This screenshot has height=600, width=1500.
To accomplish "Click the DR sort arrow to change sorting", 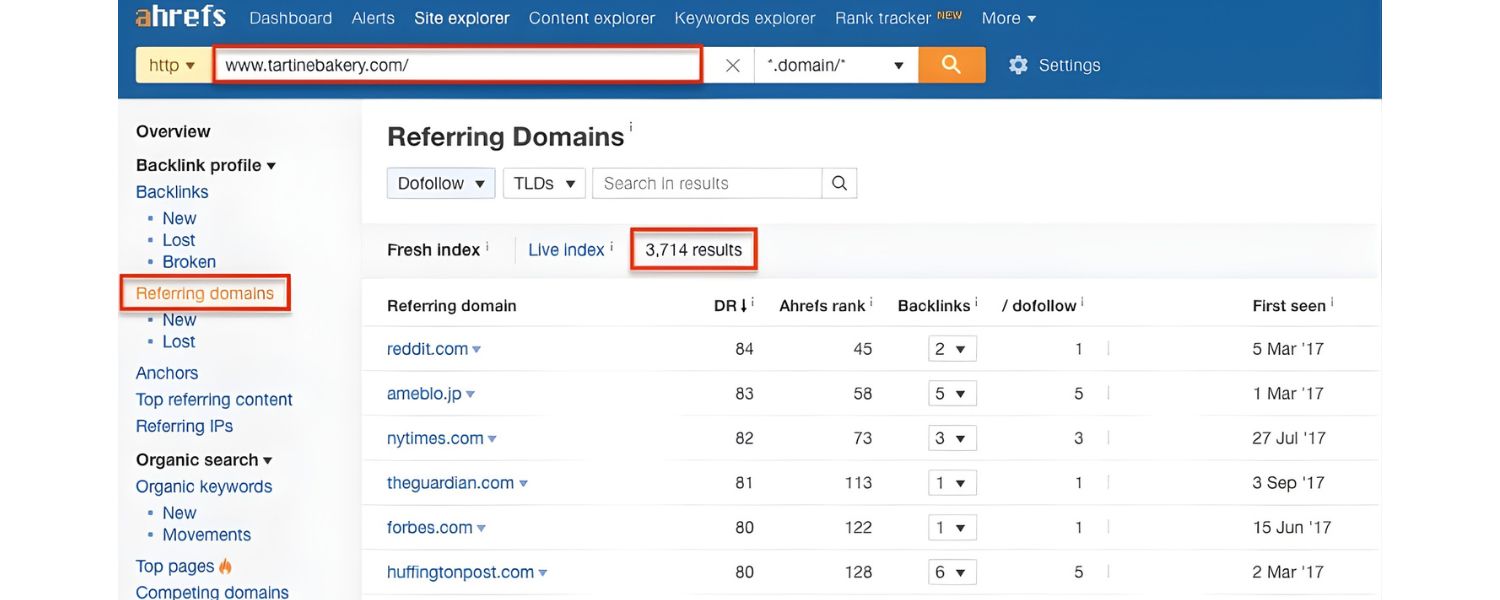I will [745, 304].
